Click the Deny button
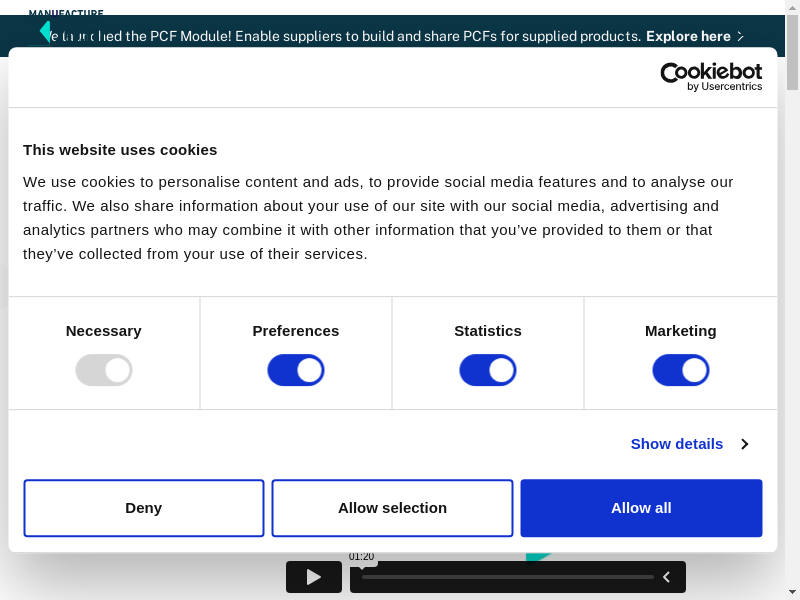The width and height of the screenshot is (800, 600). tap(144, 508)
